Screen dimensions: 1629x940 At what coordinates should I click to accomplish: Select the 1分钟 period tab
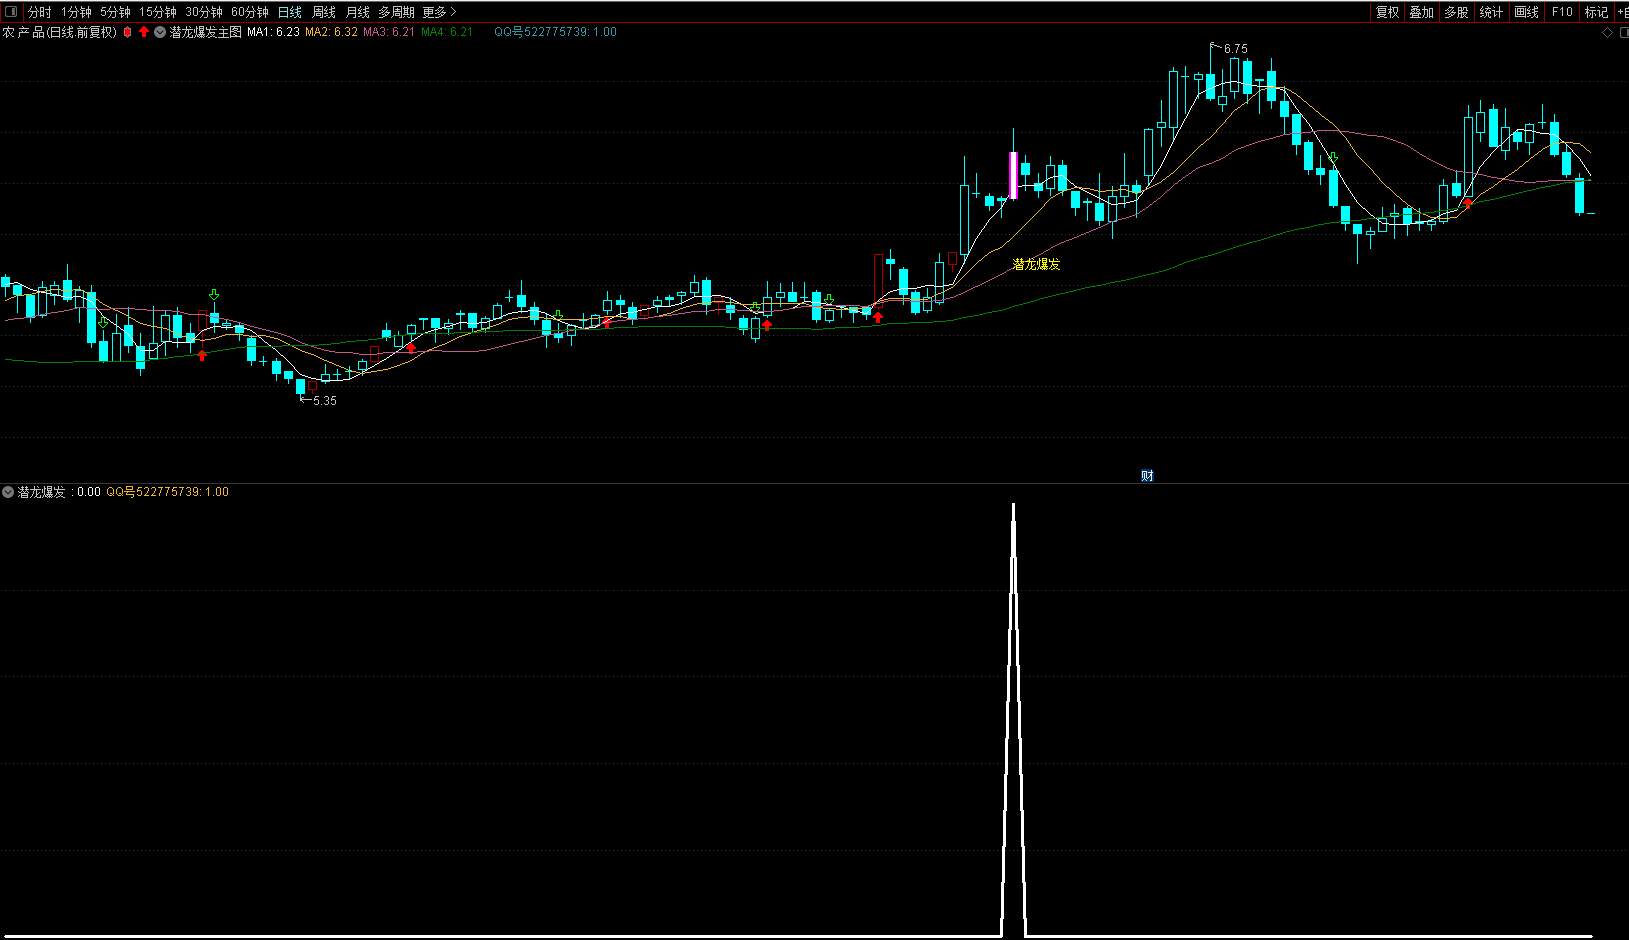[x=76, y=12]
